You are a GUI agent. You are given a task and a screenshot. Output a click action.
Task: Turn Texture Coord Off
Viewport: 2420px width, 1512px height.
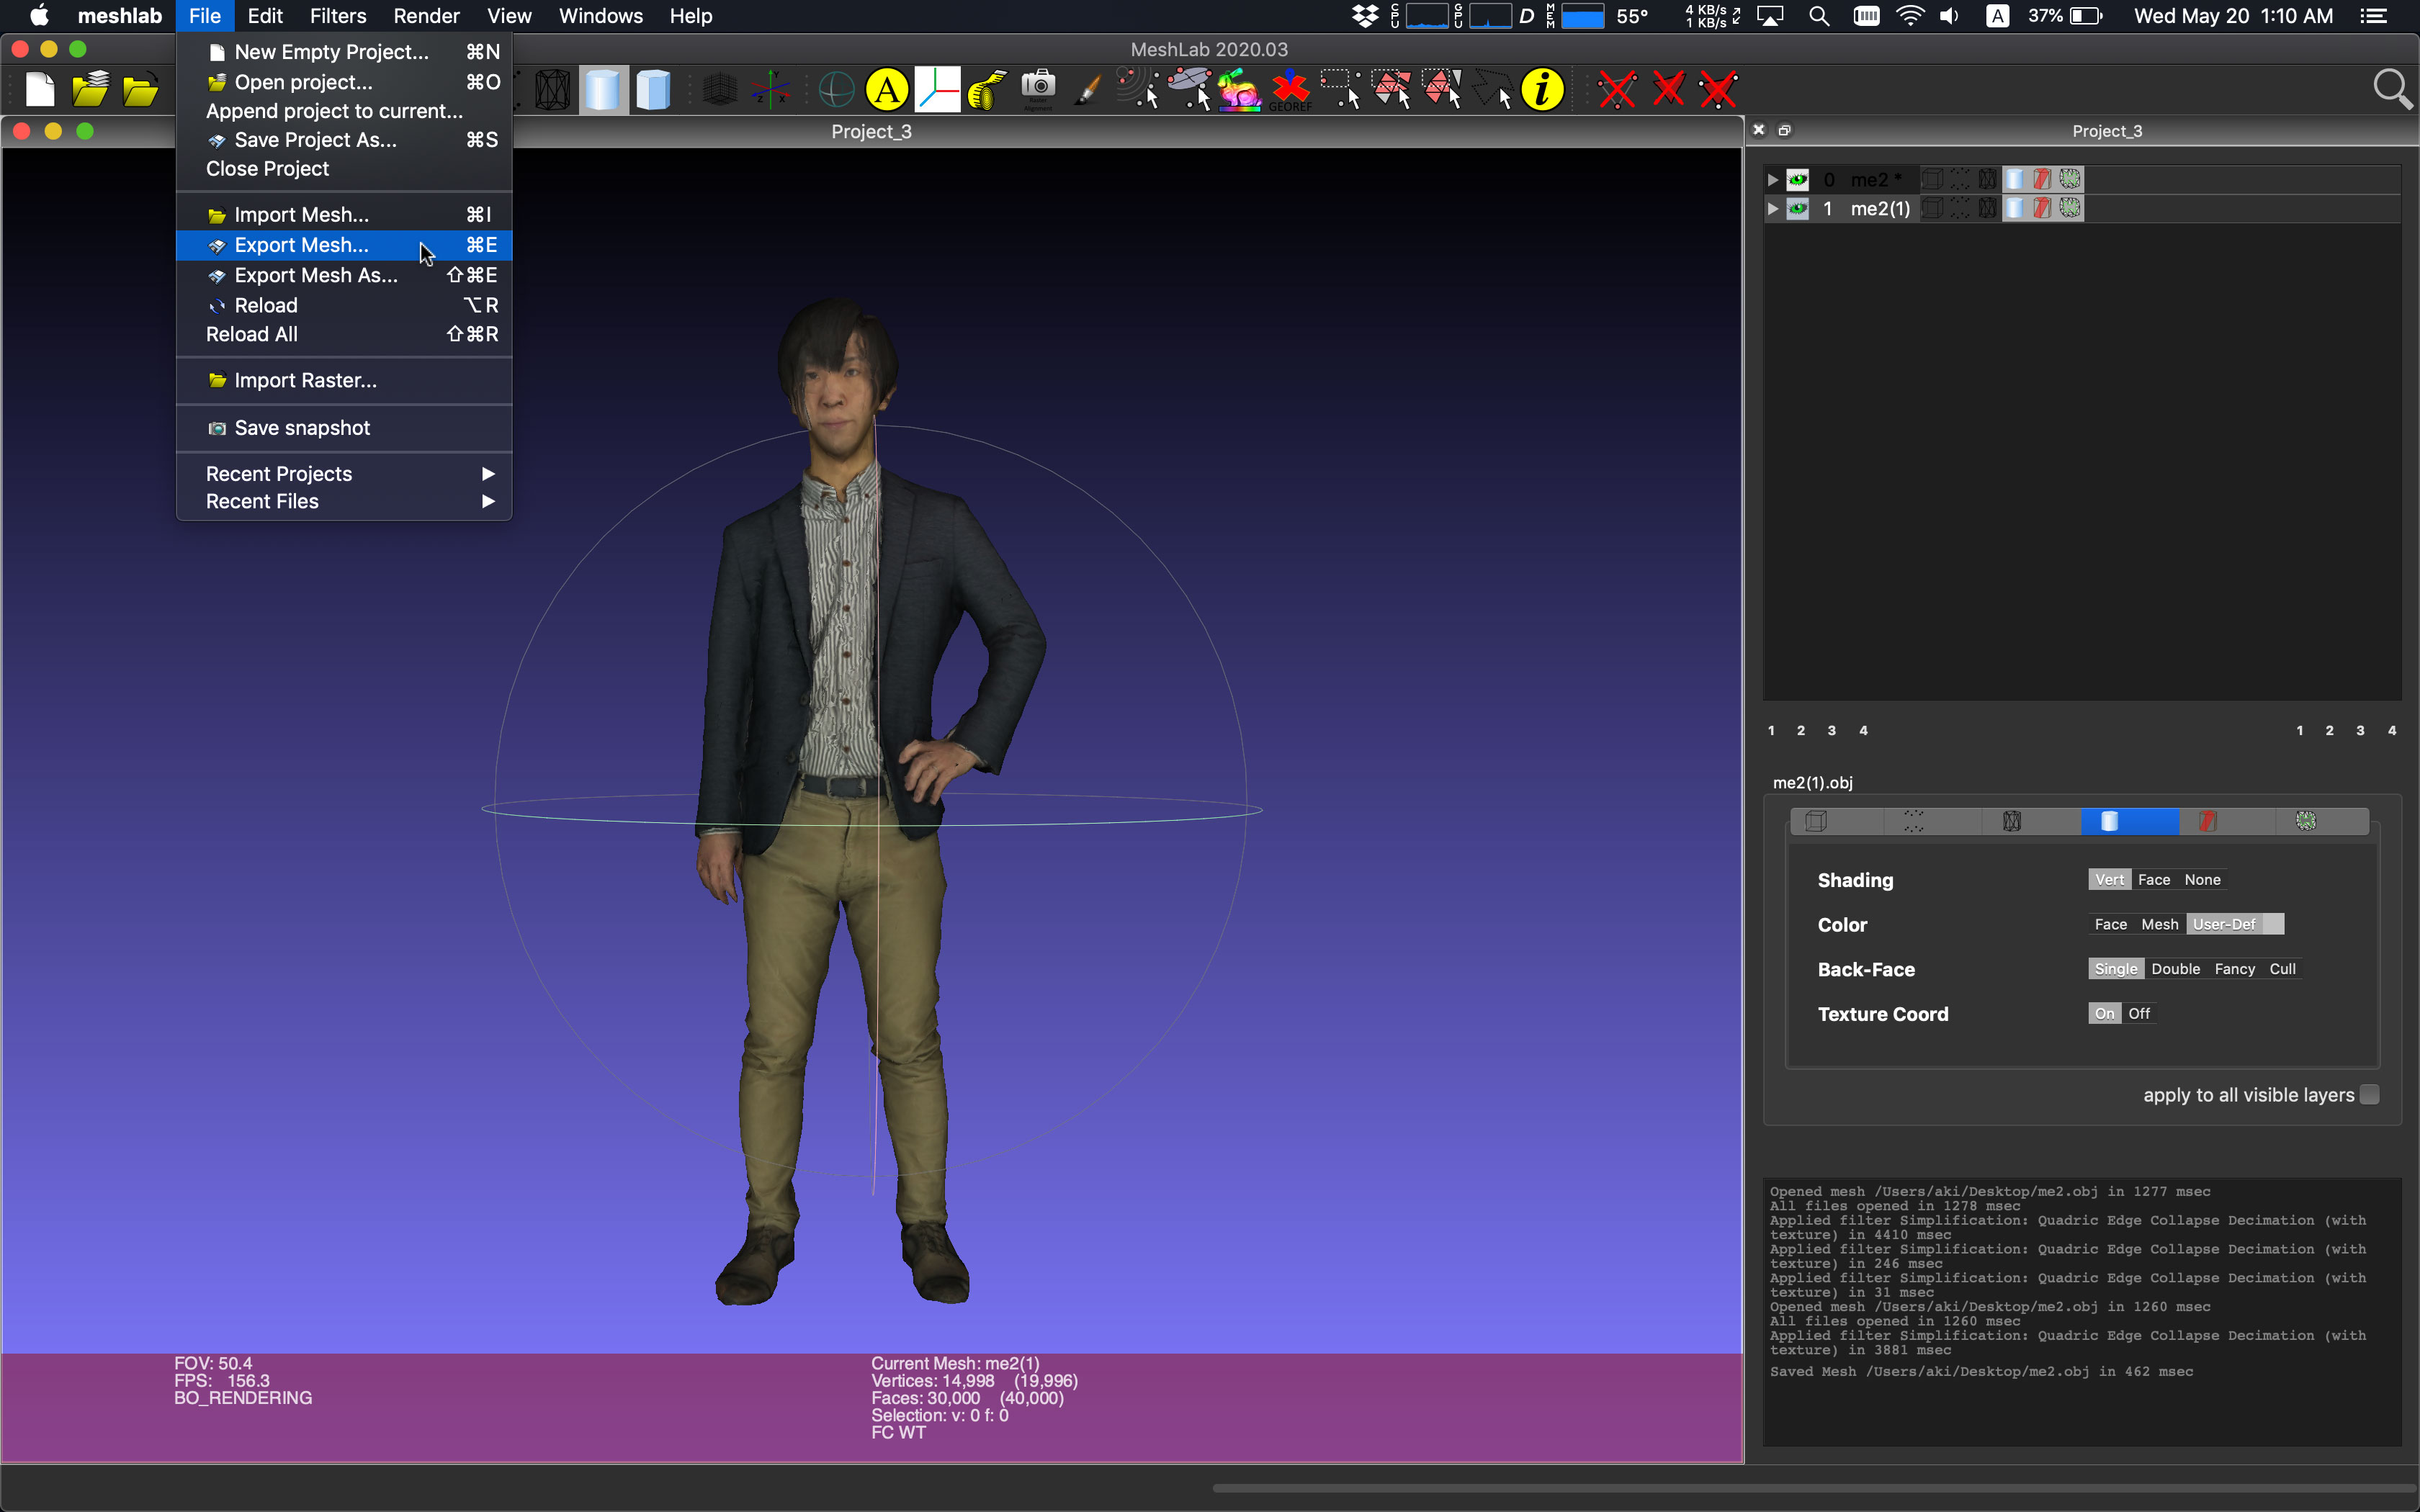[2139, 1014]
